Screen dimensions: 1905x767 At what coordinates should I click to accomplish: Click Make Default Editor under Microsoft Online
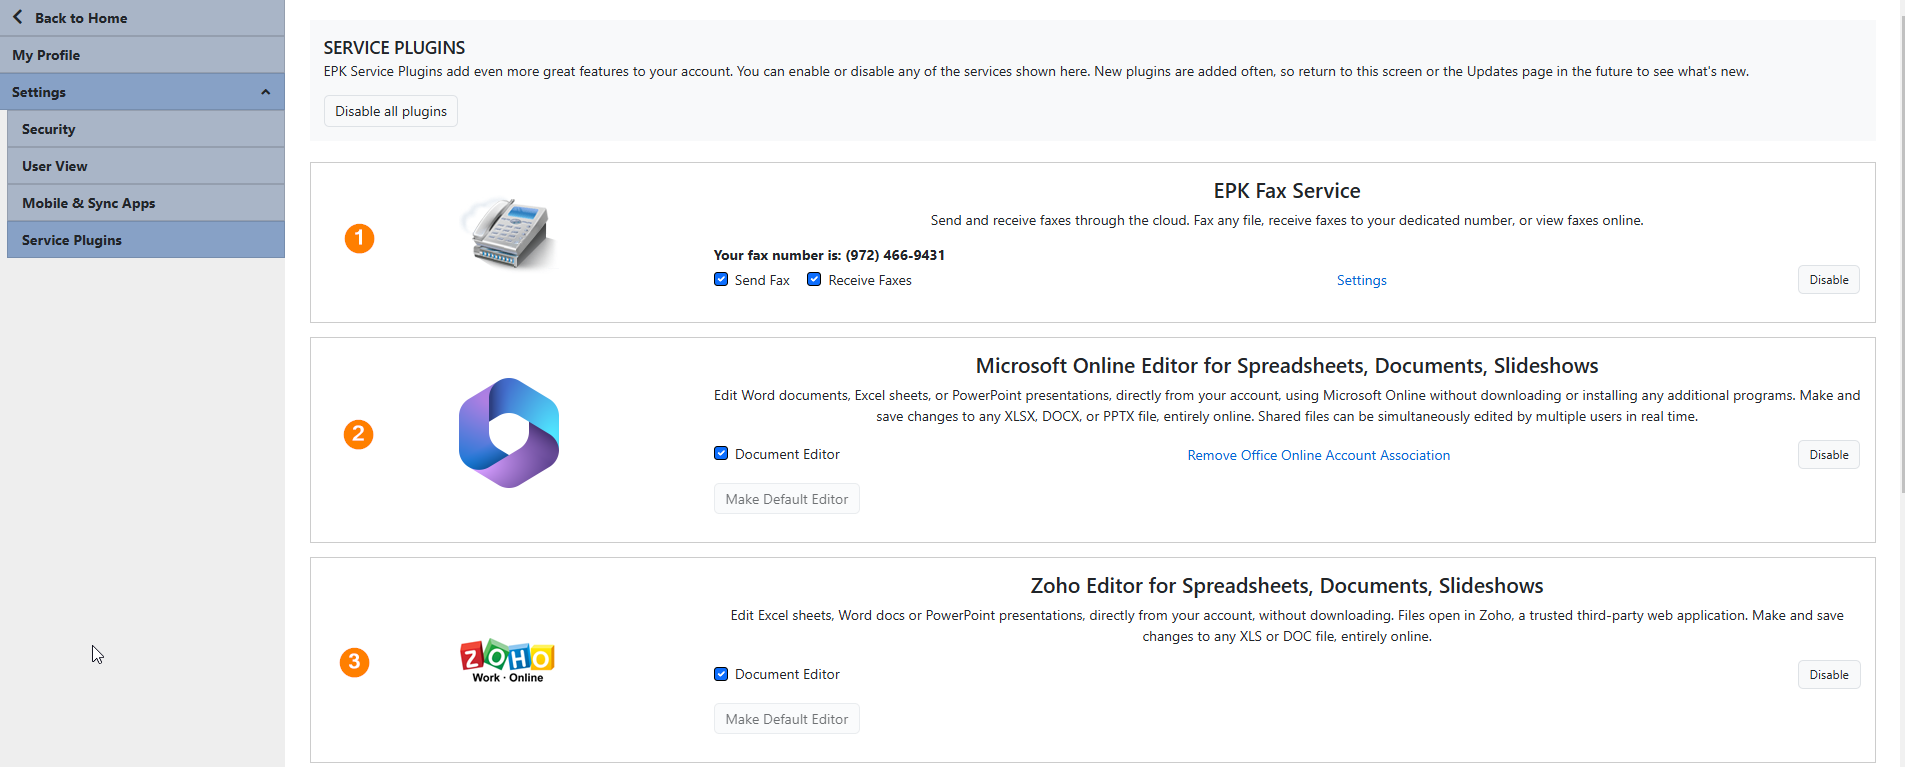point(787,499)
